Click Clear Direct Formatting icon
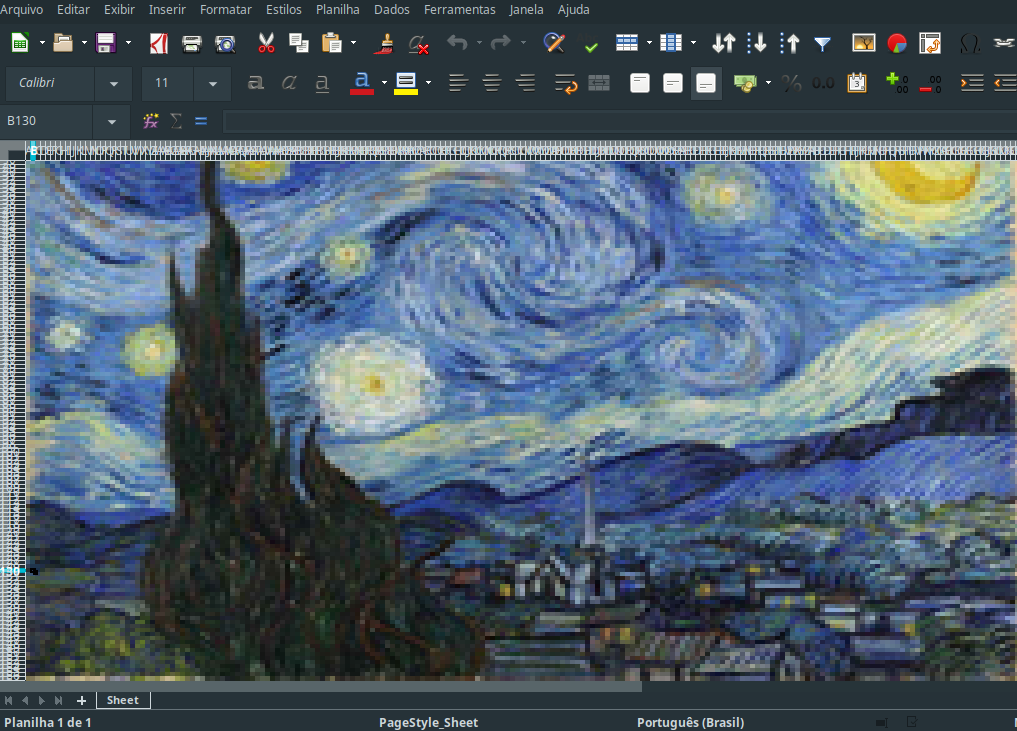This screenshot has height=731, width=1017. coord(418,43)
